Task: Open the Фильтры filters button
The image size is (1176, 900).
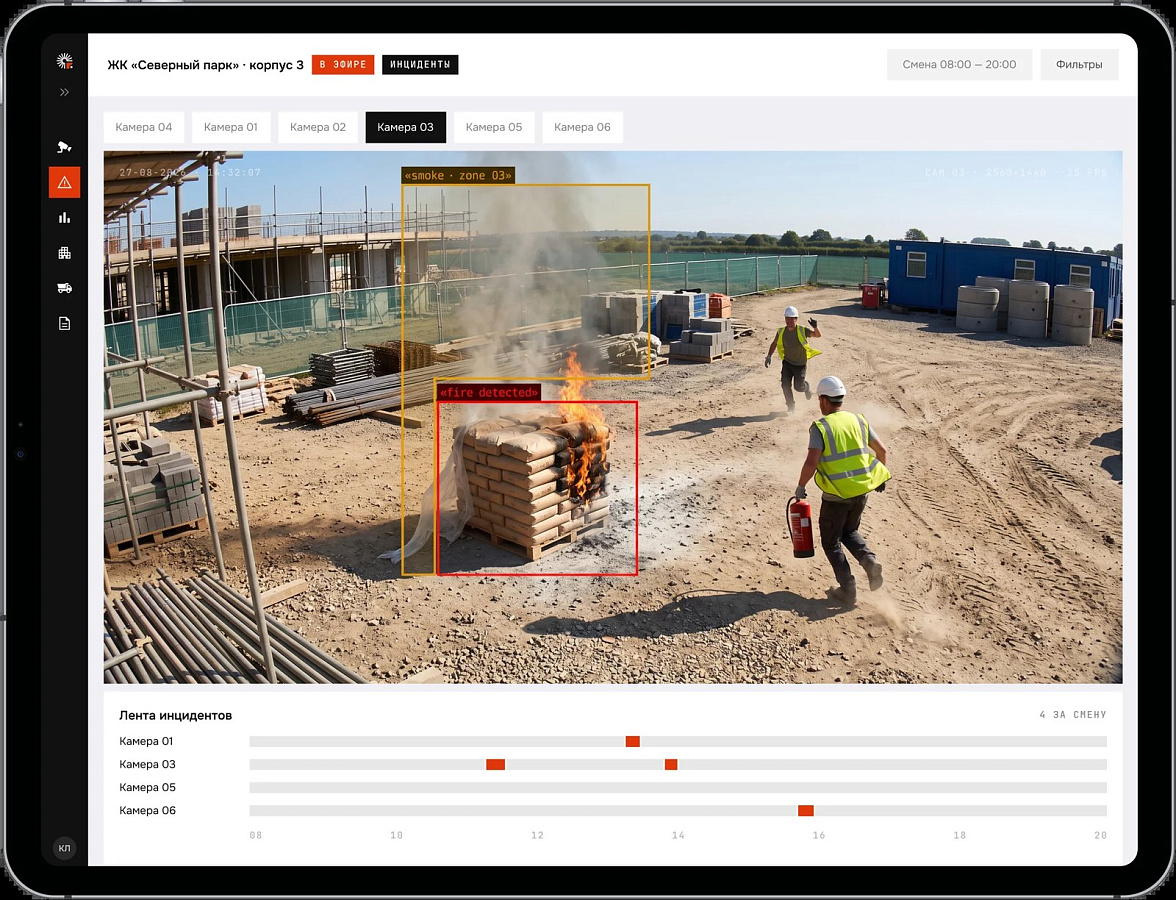Action: [1079, 64]
